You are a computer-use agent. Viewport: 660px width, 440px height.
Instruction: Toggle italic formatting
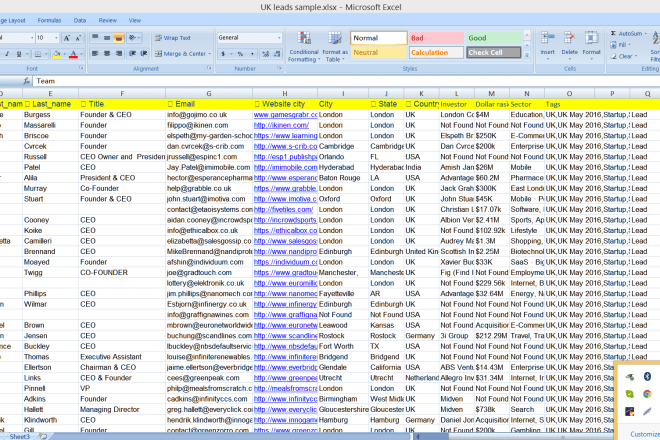pos(7,54)
